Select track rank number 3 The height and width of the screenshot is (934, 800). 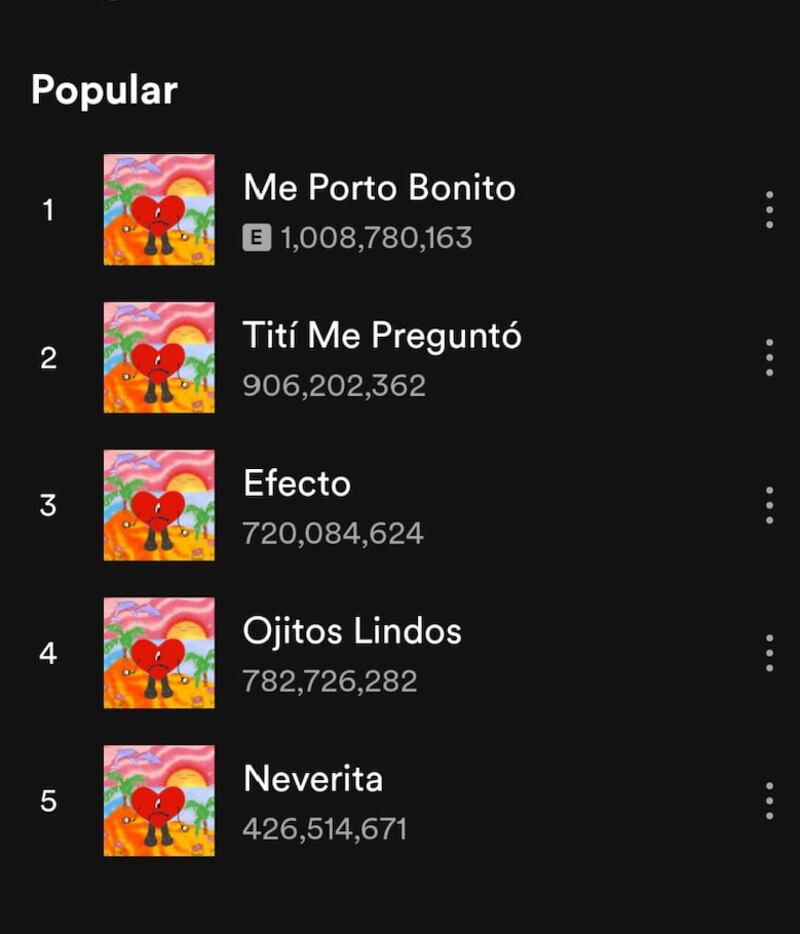pyautogui.click(x=48, y=505)
